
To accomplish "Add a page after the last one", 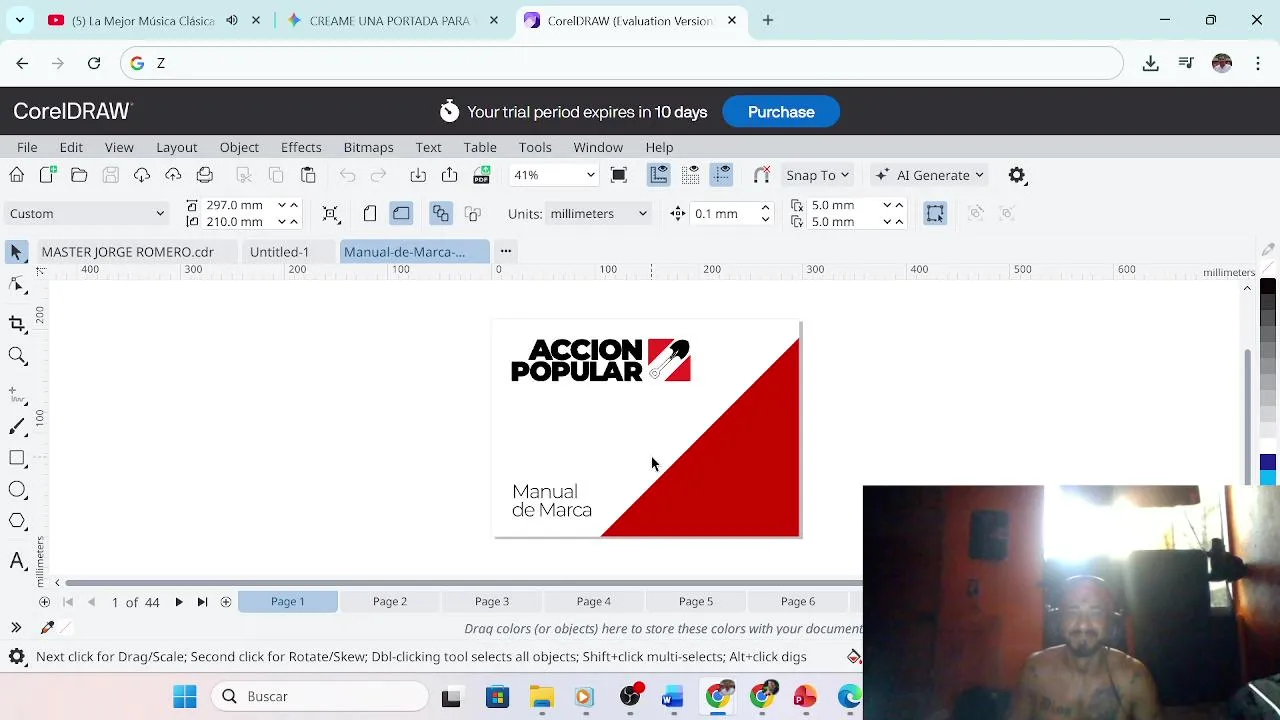I will point(226,601).
